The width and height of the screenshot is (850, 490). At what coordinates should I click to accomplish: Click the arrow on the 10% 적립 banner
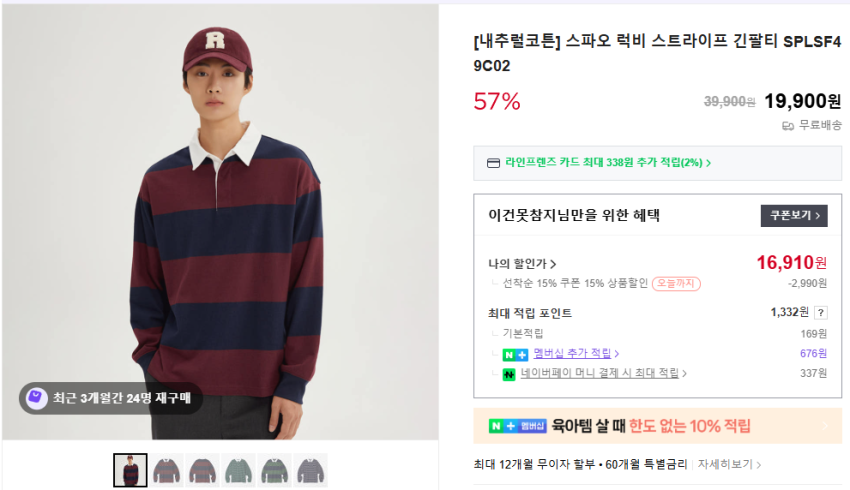tap(827, 426)
